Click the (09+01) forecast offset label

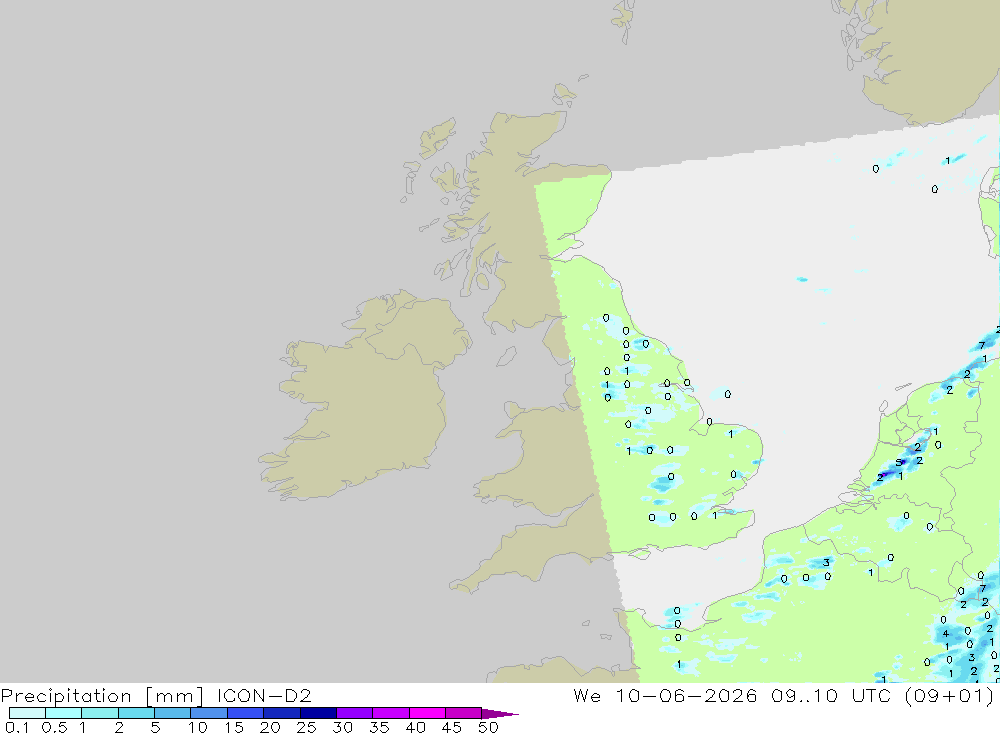[949, 695]
